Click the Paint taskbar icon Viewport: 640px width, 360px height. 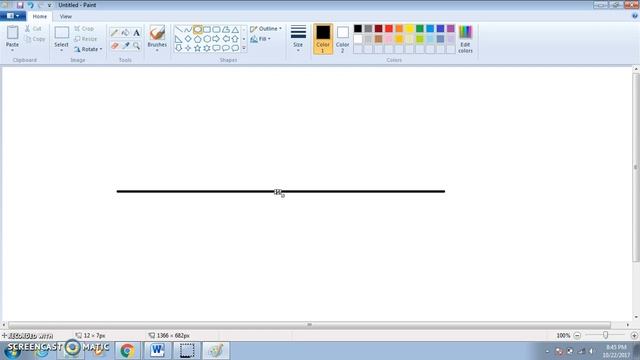(216, 351)
